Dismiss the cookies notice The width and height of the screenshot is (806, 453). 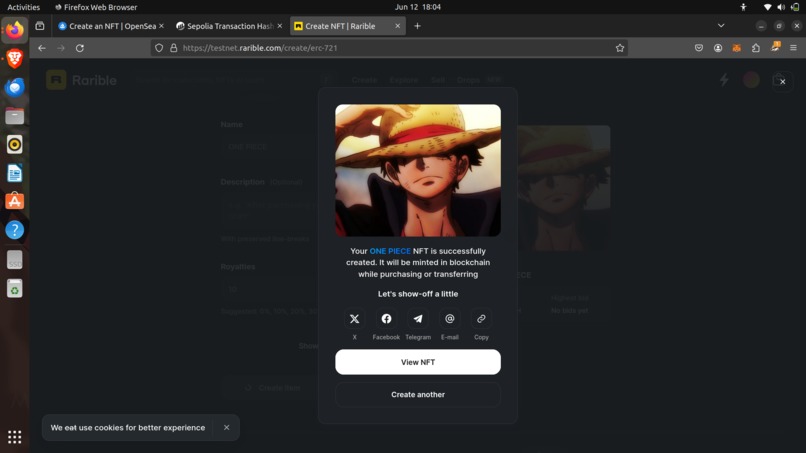[226, 427]
